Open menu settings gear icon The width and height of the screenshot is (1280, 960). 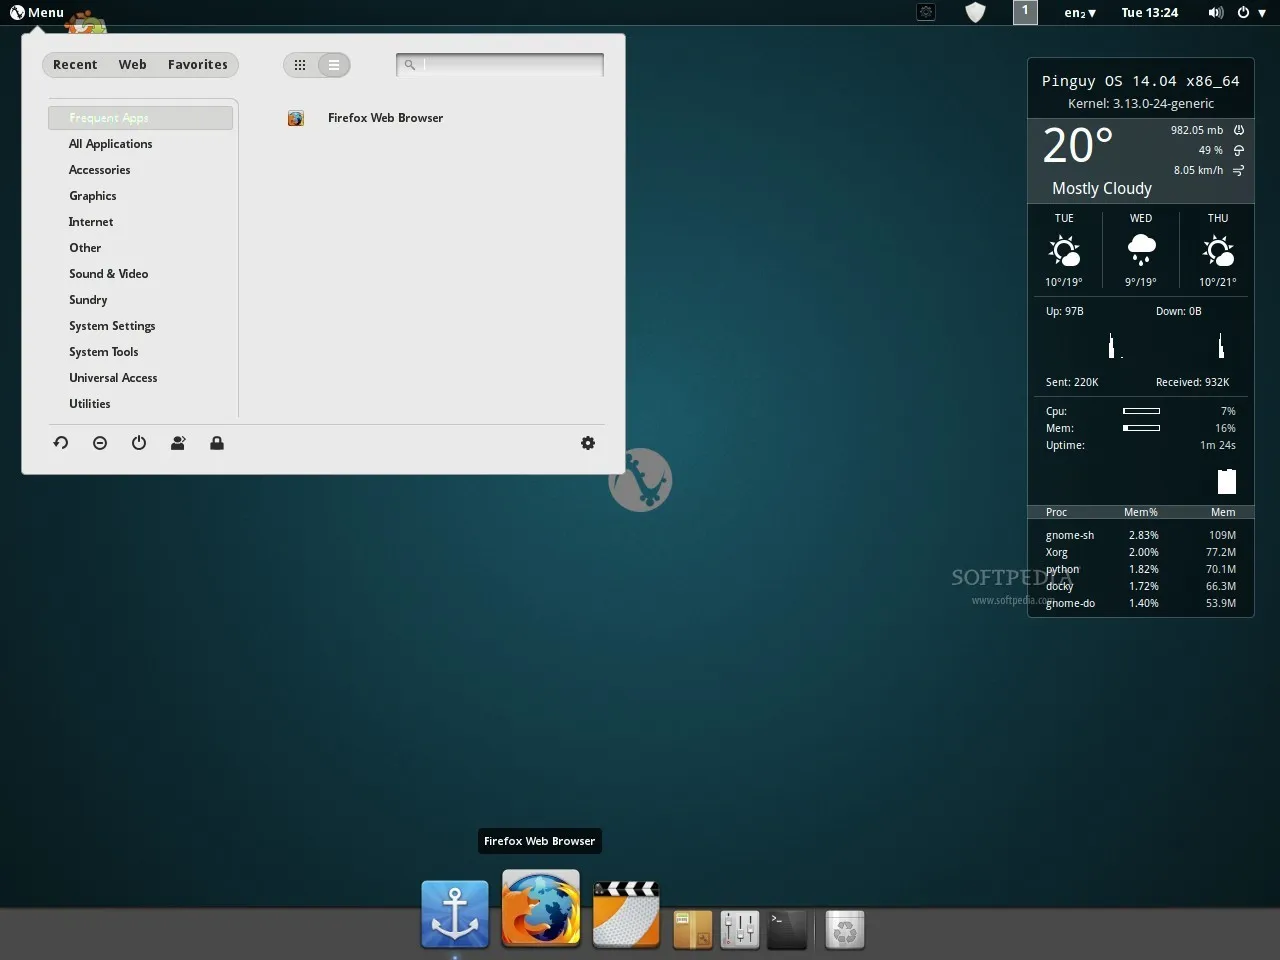click(588, 443)
